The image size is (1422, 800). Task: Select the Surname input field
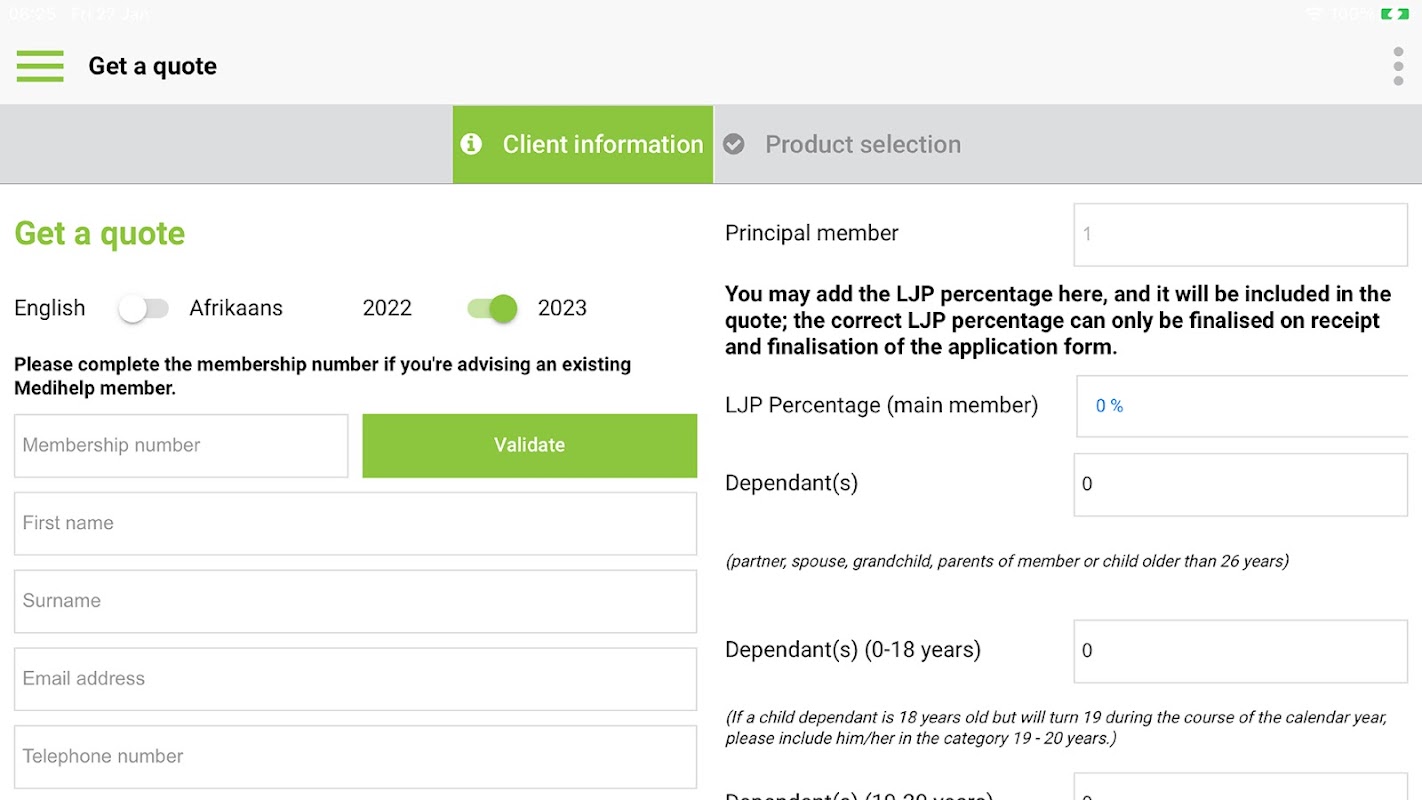(x=355, y=601)
